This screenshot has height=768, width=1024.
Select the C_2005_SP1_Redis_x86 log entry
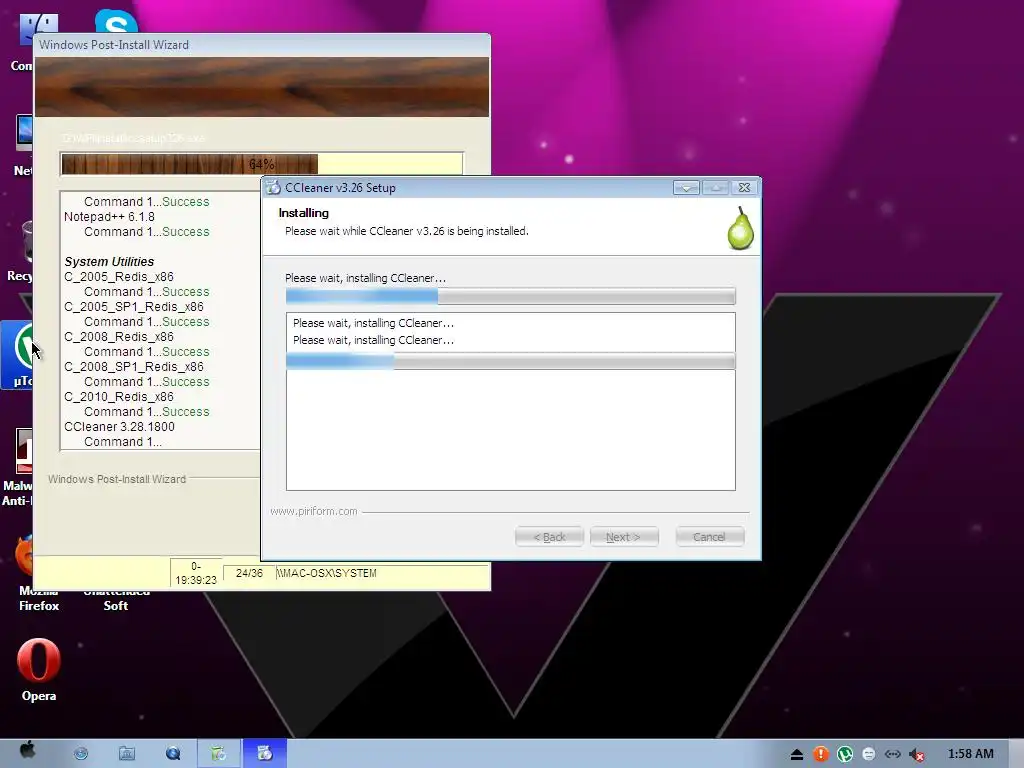pyautogui.click(x=134, y=307)
